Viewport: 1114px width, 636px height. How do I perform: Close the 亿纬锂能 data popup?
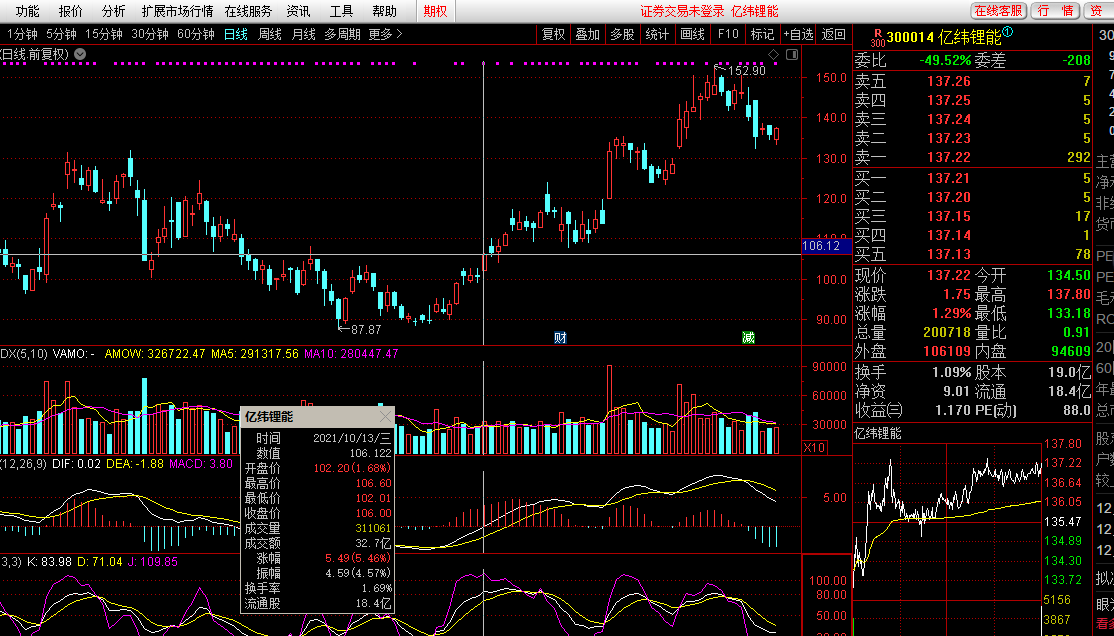385,416
